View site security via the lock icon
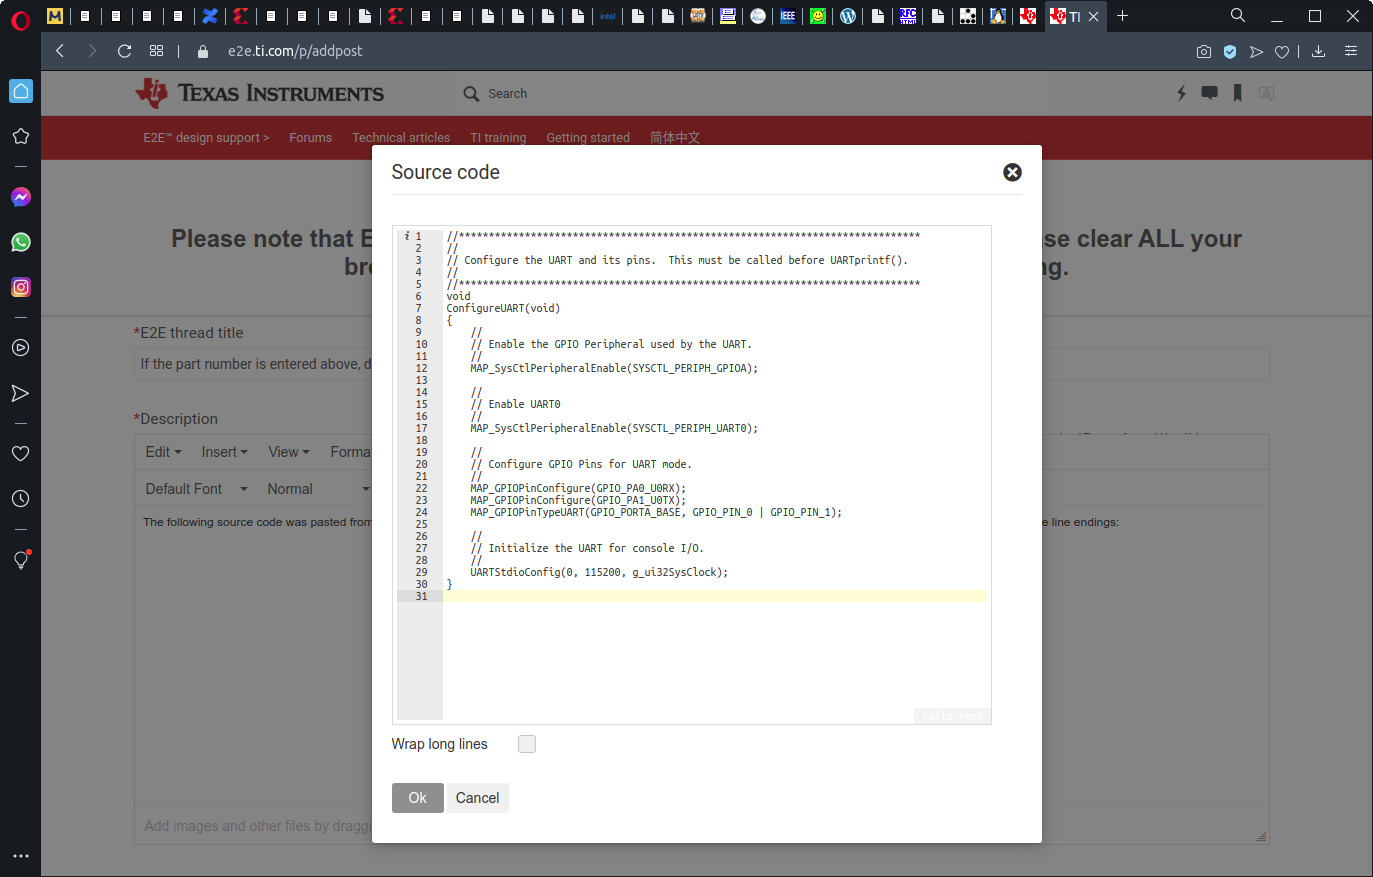The width and height of the screenshot is (1373, 877). click(203, 51)
